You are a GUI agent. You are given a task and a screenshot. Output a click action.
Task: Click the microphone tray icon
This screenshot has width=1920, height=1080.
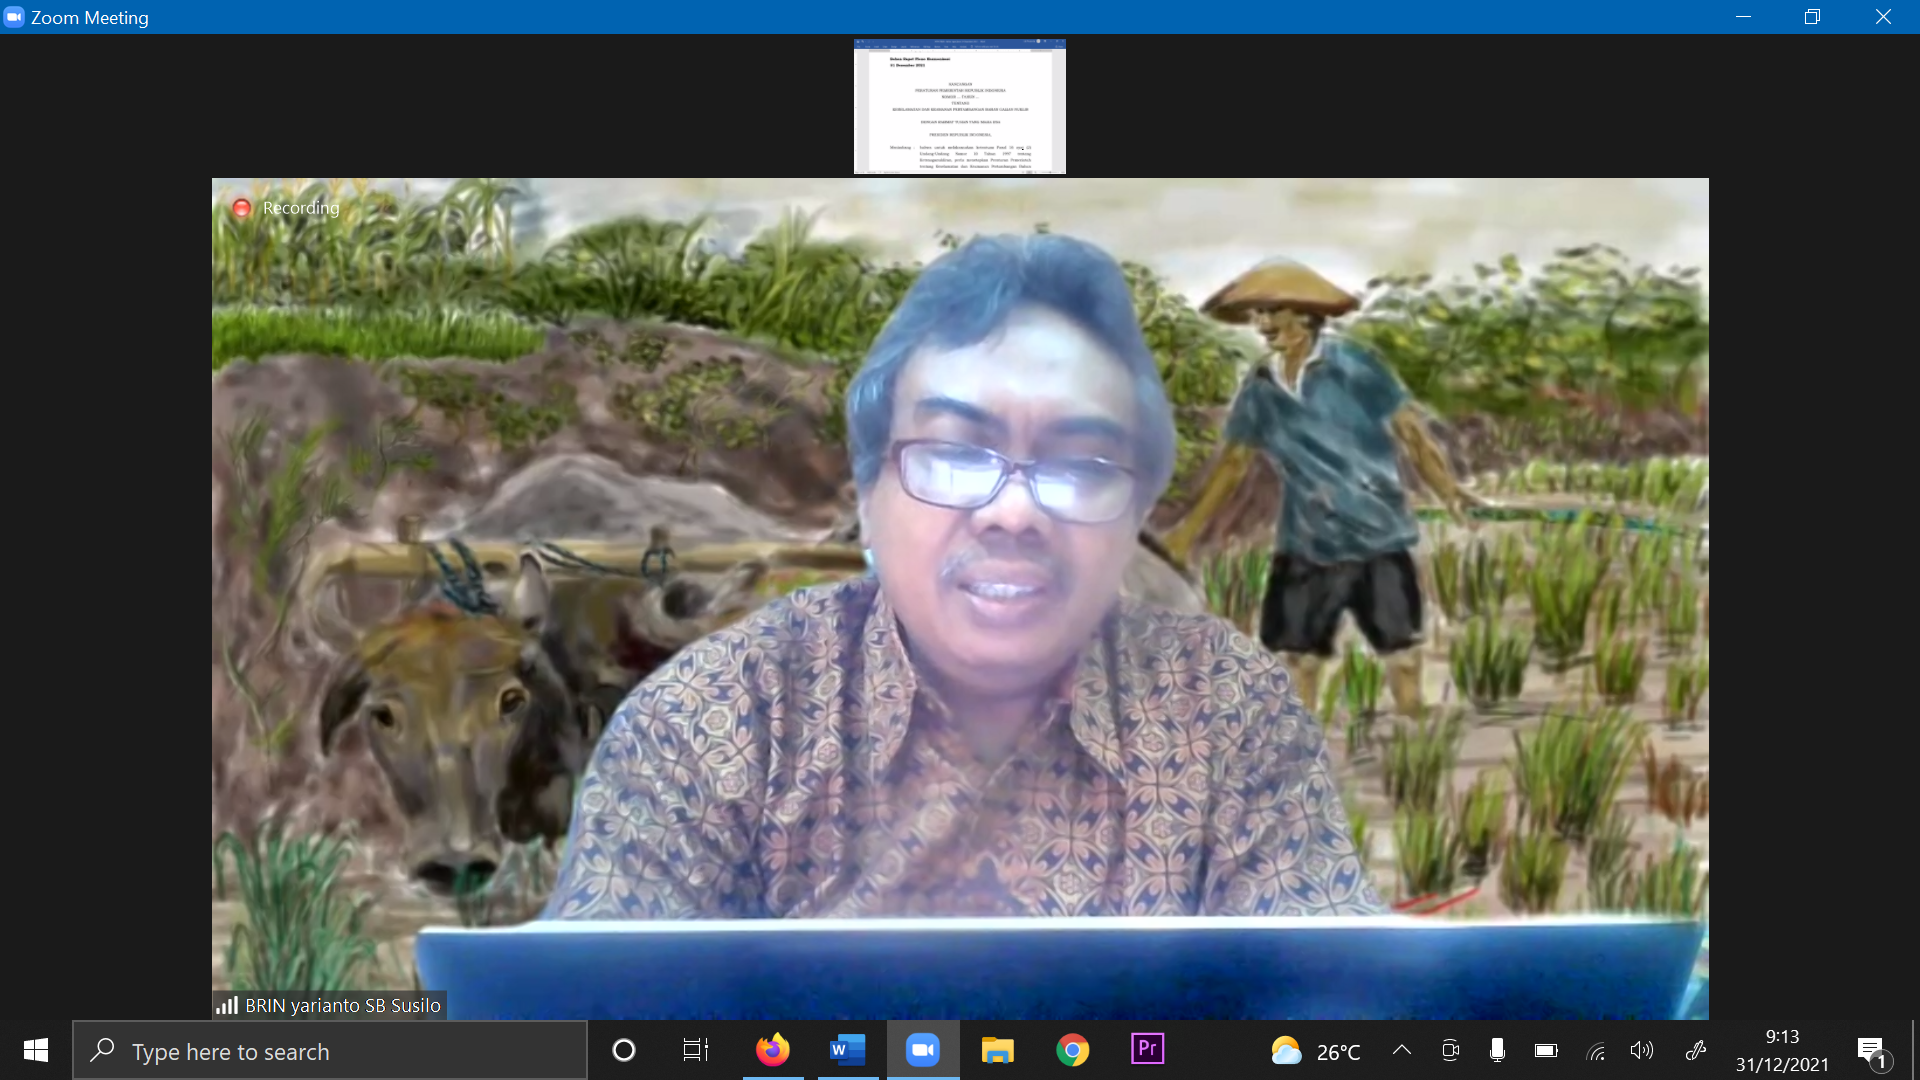1497,1050
